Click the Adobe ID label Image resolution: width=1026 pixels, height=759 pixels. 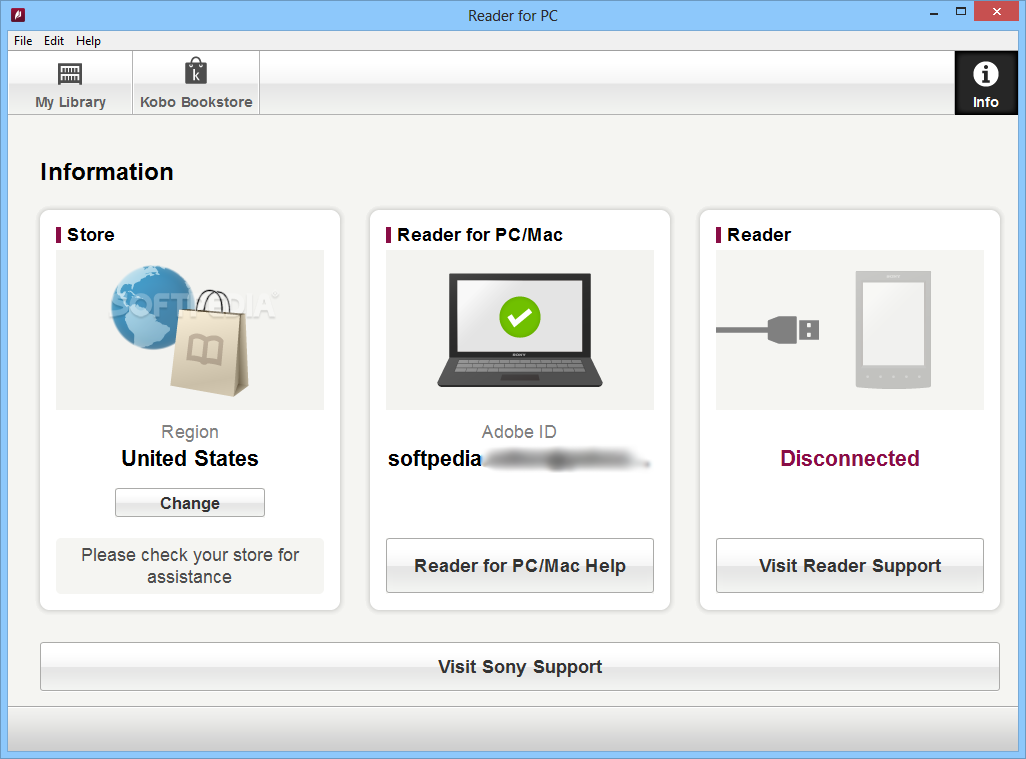(520, 432)
